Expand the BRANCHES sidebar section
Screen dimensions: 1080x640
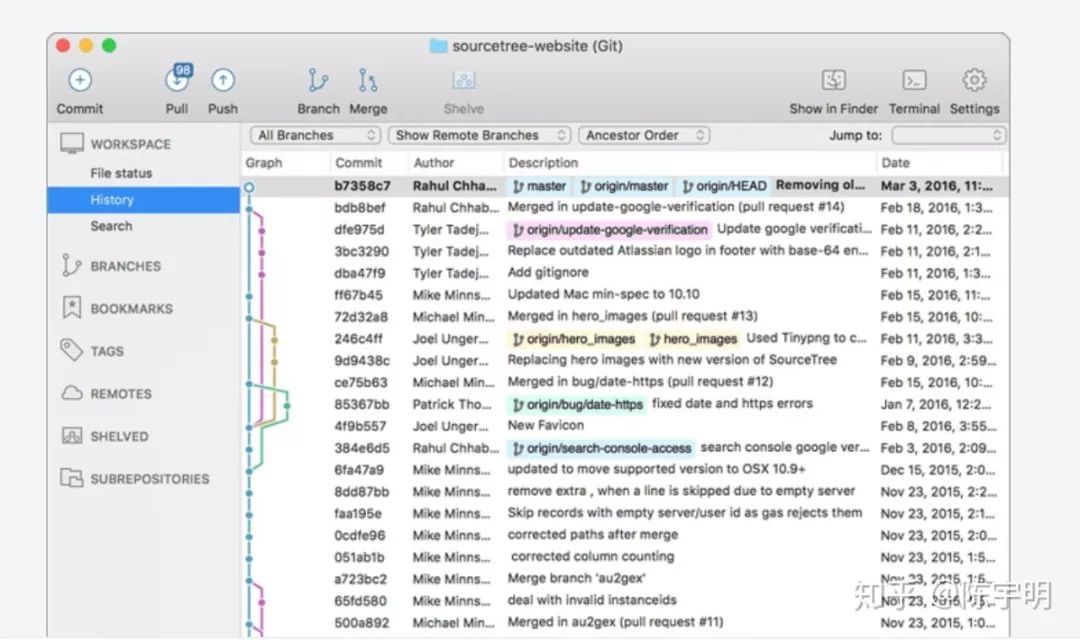point(125,266)
